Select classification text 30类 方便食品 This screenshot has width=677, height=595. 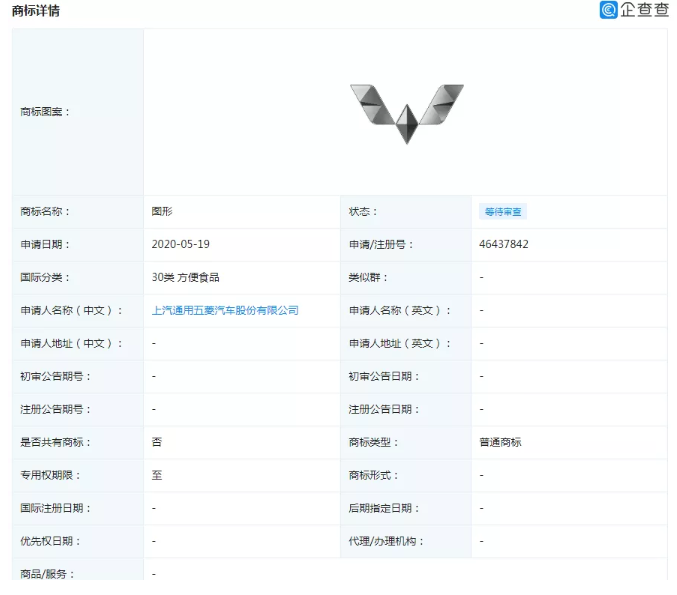click(185, 277)
